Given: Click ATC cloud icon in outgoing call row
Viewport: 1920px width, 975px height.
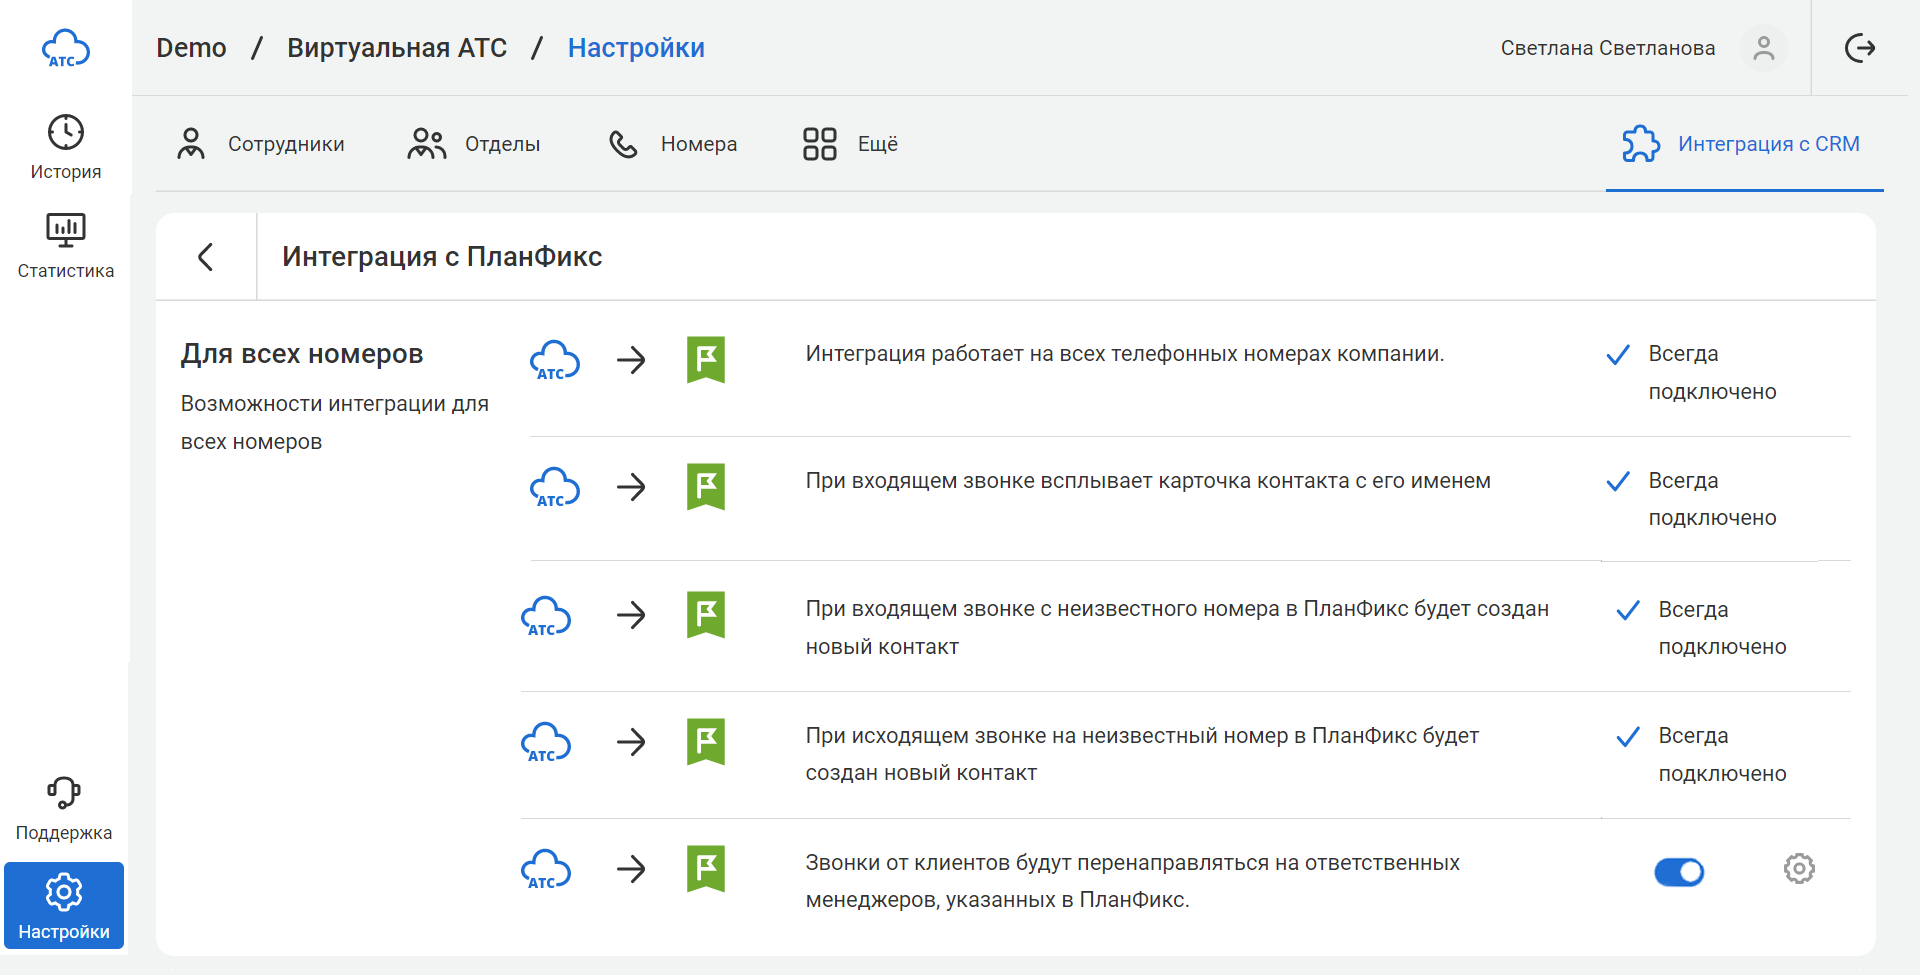Looking at the screenshot, I should (x=546, y=742).
